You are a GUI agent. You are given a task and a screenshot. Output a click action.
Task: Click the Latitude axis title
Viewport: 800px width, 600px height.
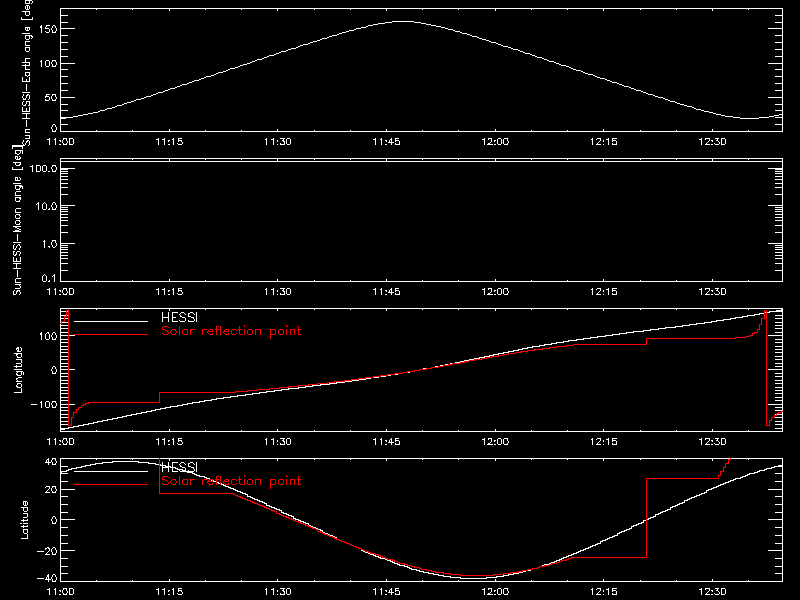(x=24, y=520)
